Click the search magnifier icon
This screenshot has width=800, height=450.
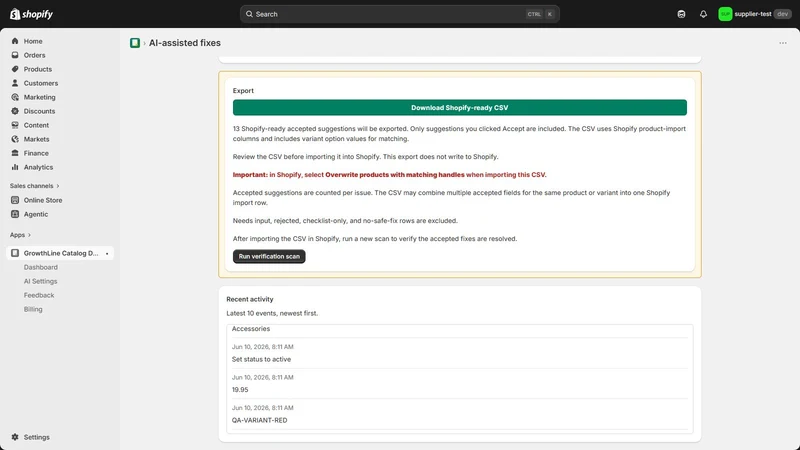tap(249, 14)
